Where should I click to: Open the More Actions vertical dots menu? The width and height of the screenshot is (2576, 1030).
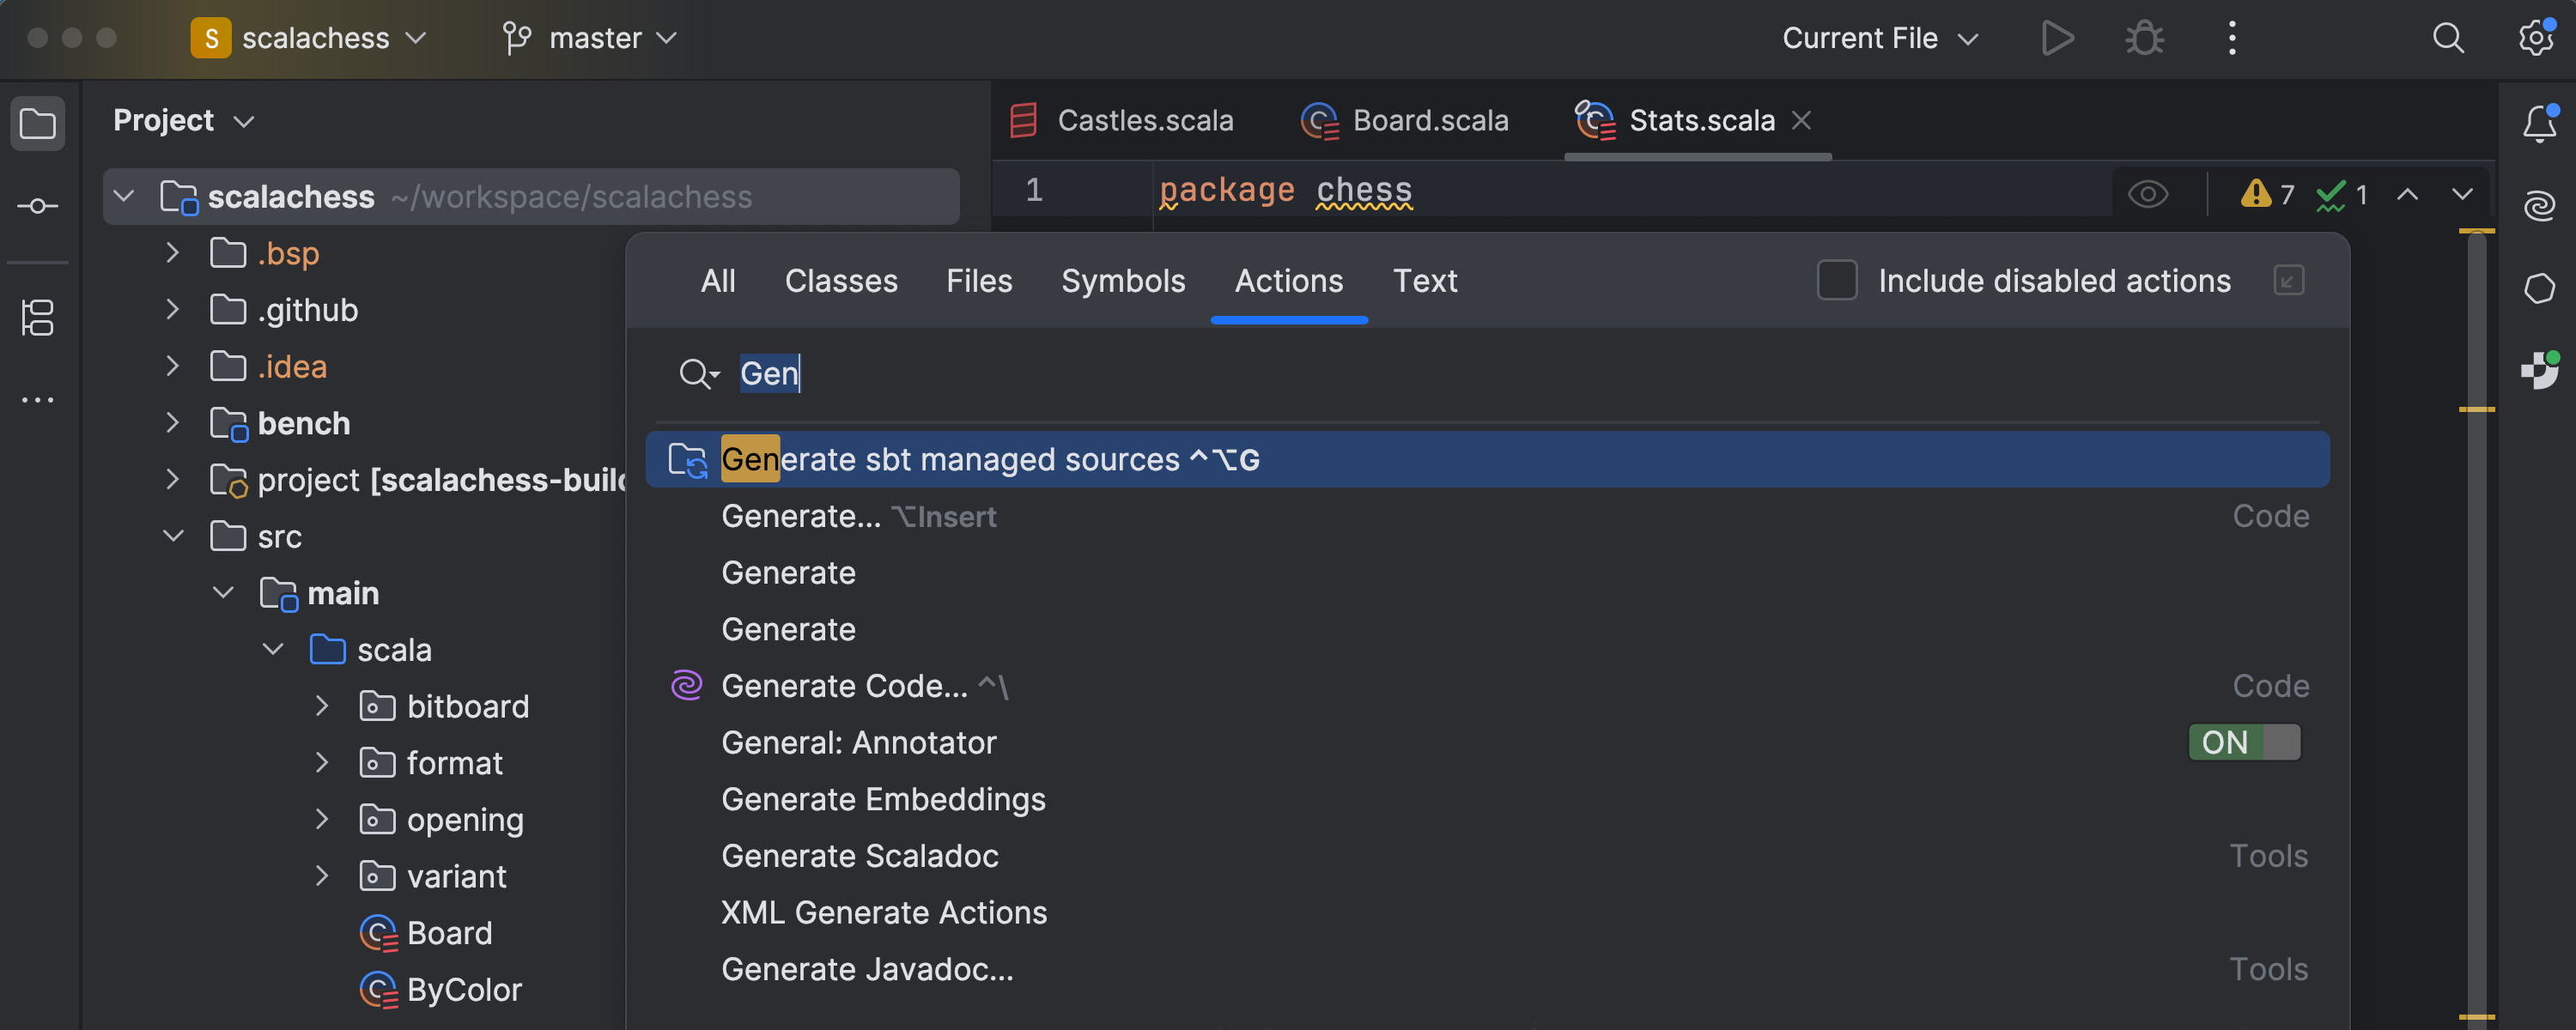point(2232,38)
